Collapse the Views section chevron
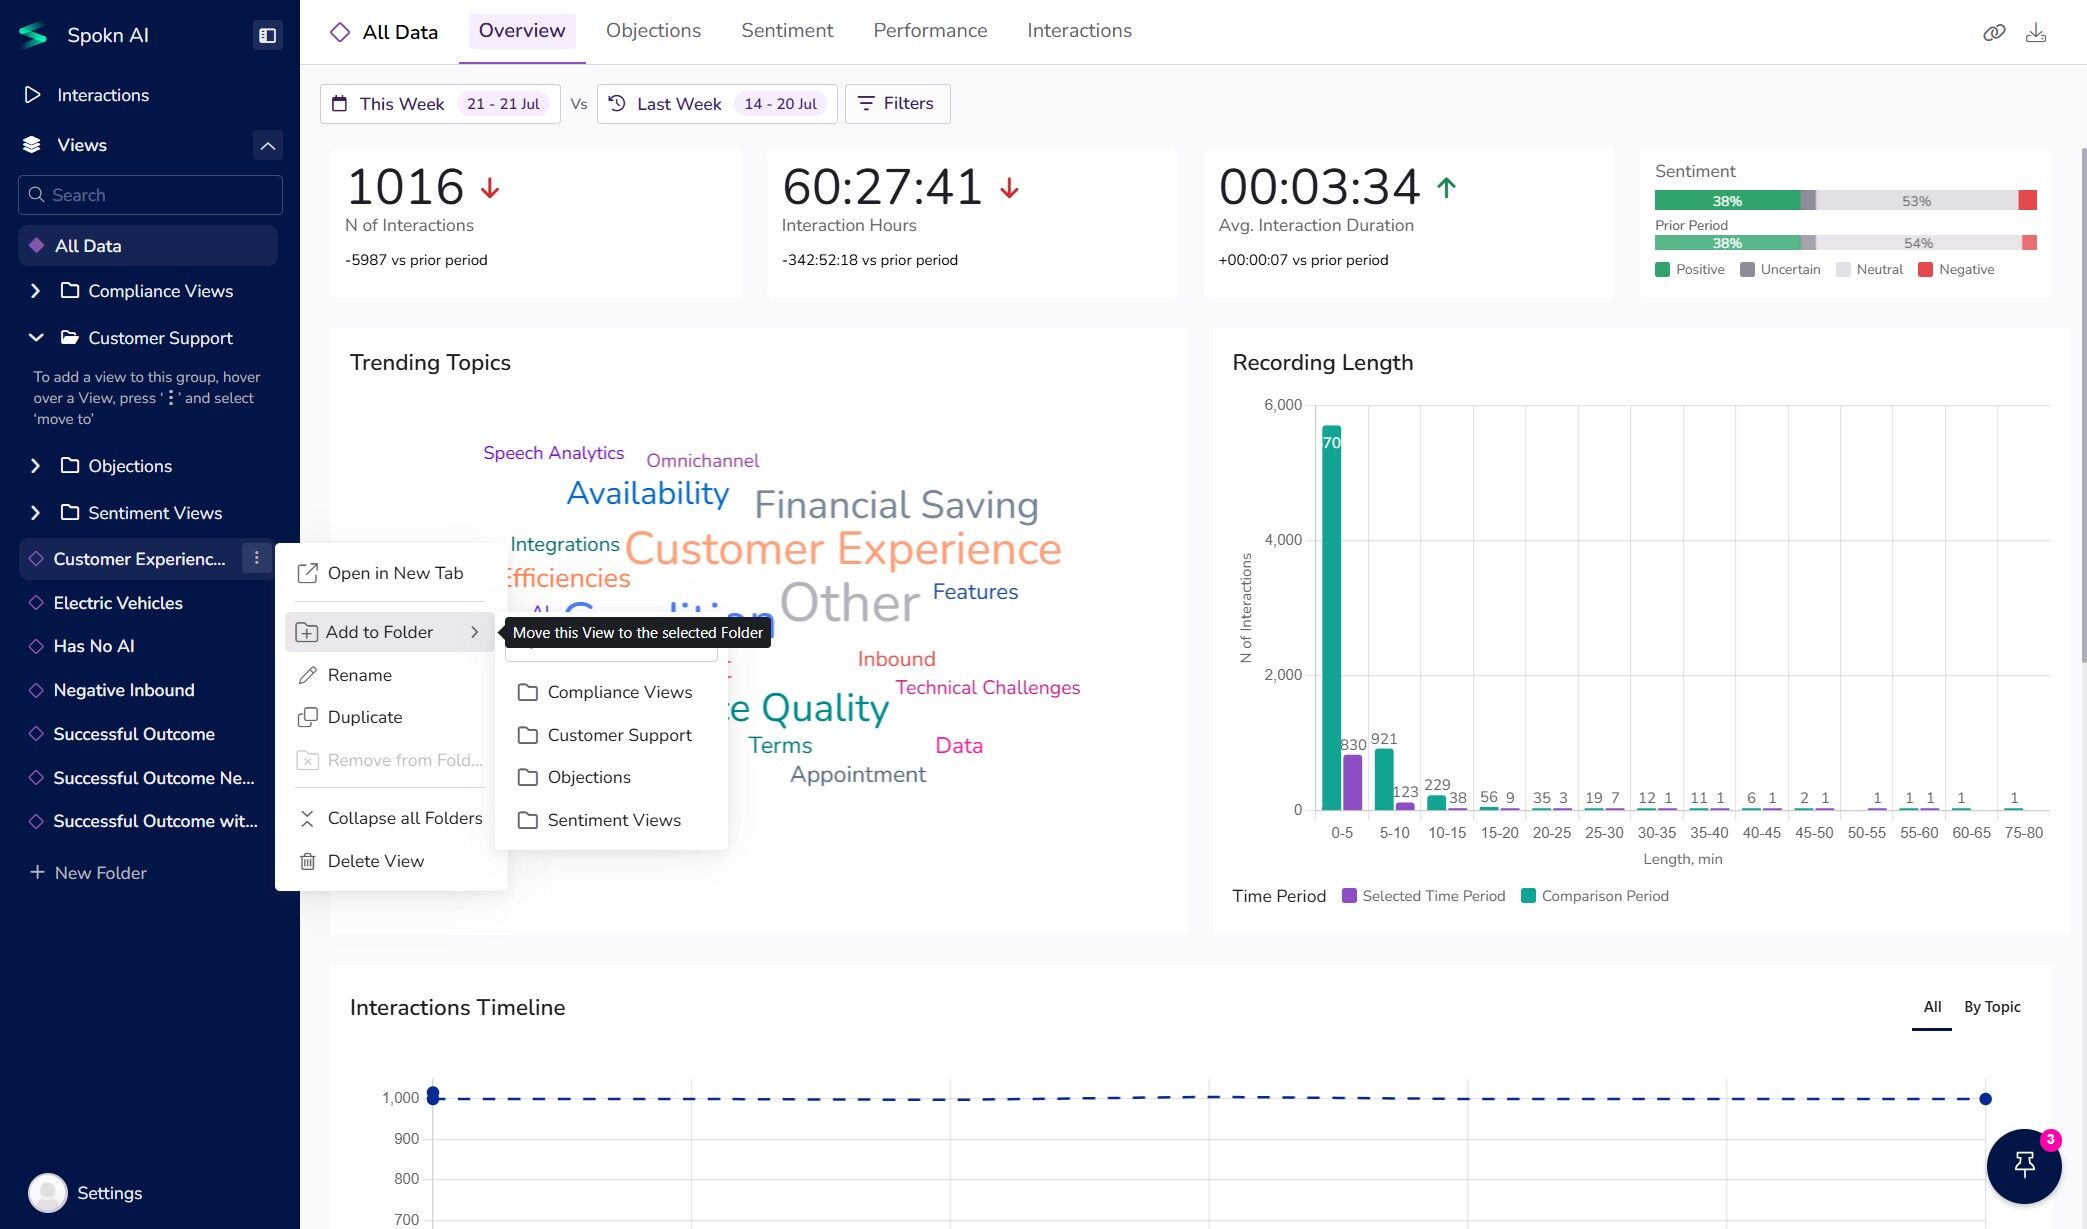This screenshot has height=1229, width=2087. coord(267,145)
